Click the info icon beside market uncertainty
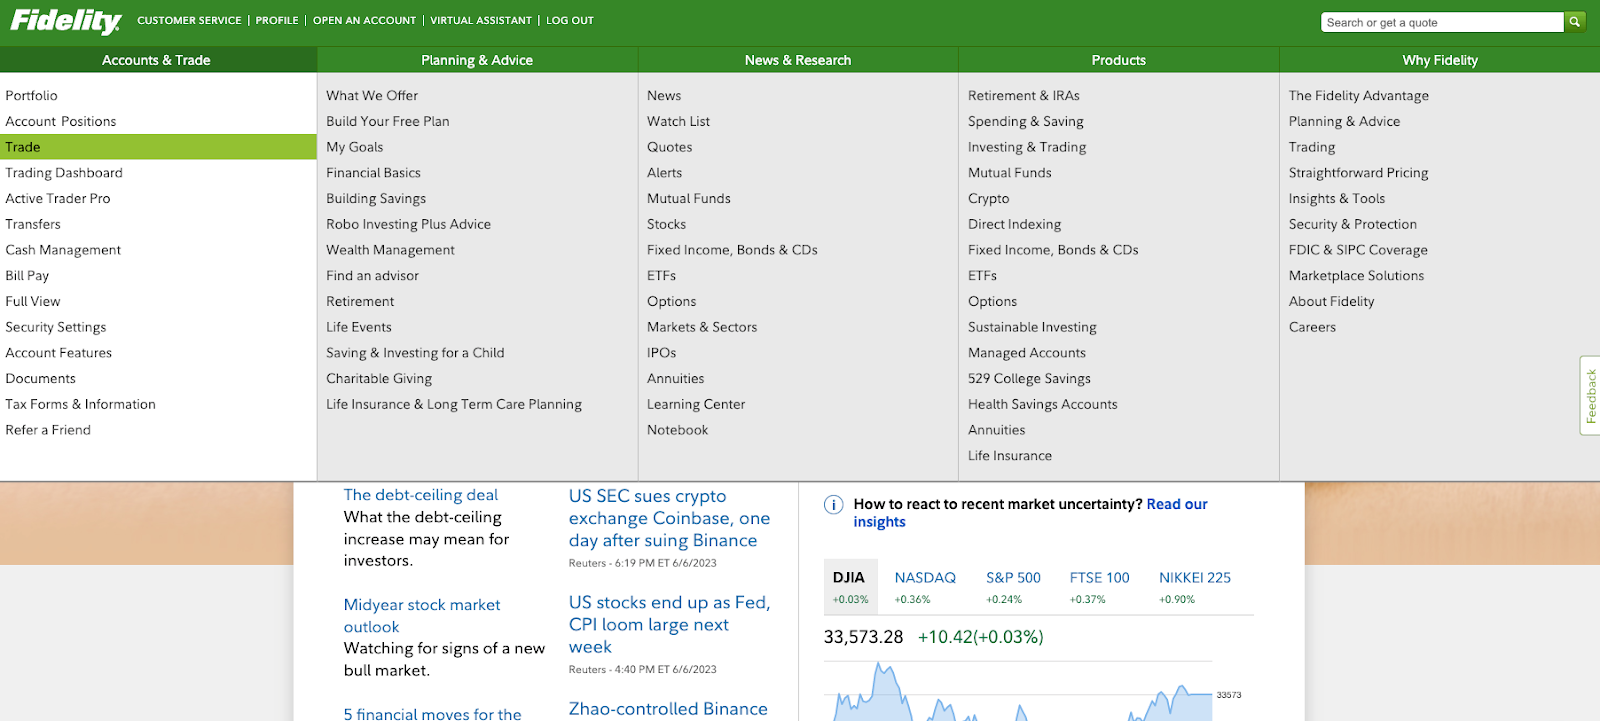1600x721 pixels. coord(833,505)
